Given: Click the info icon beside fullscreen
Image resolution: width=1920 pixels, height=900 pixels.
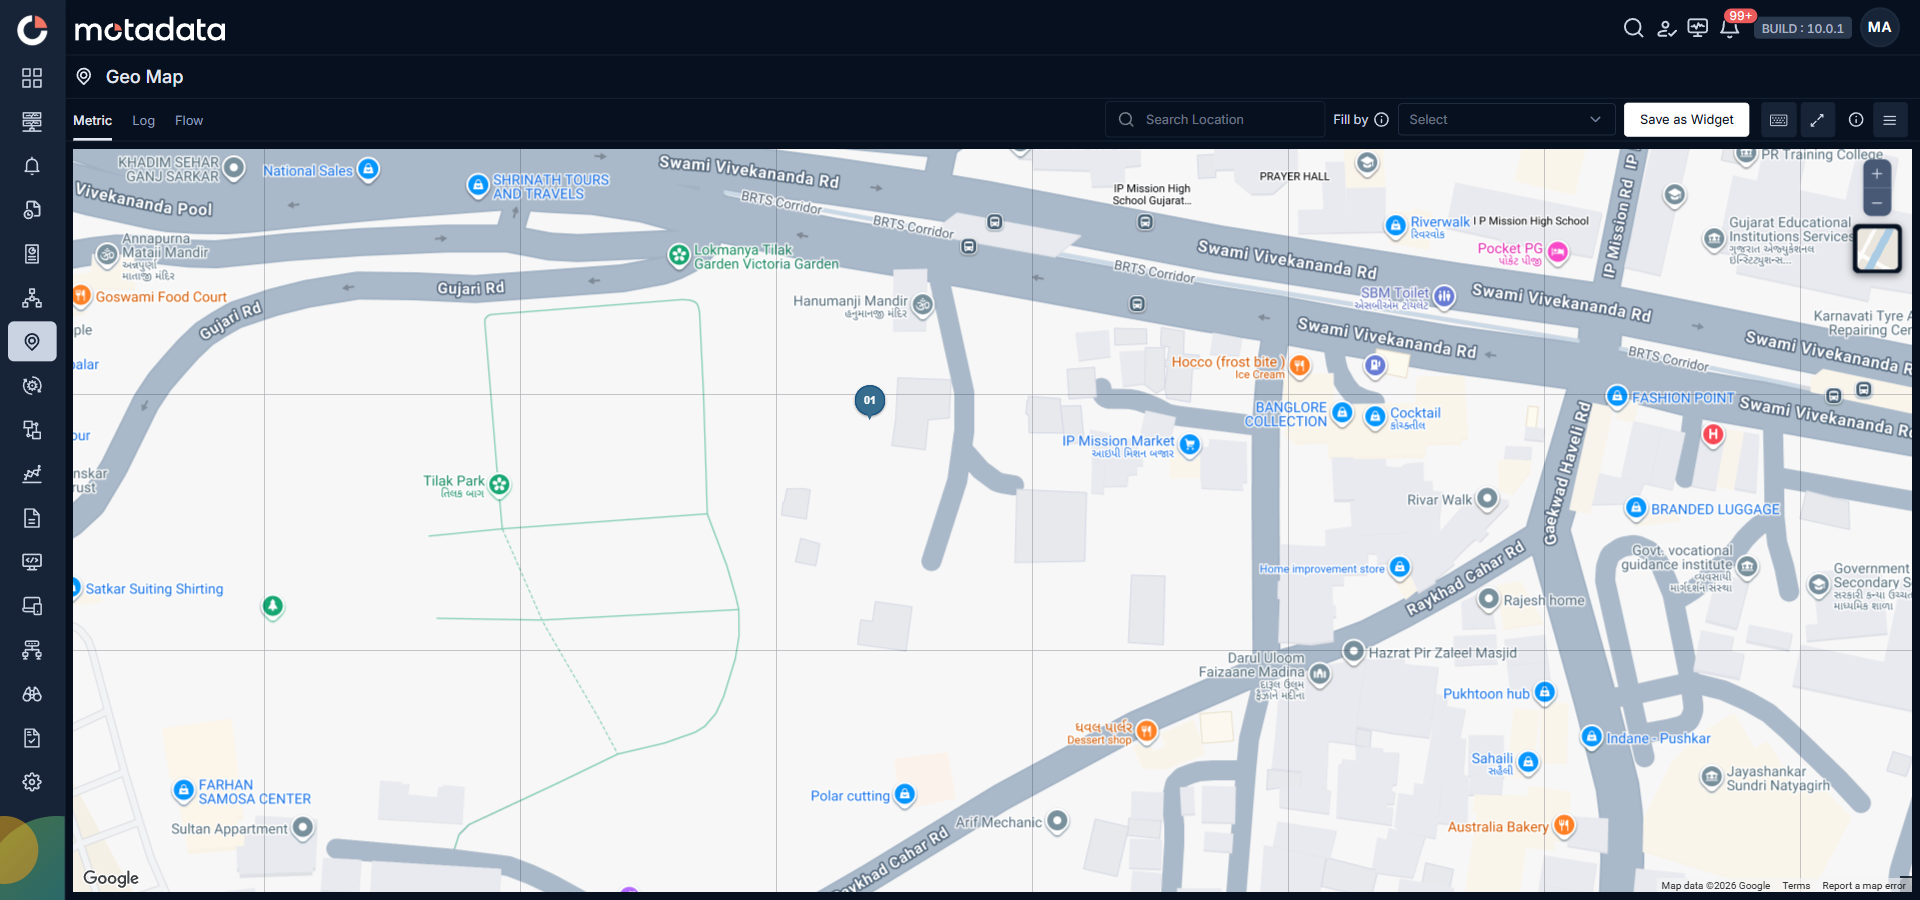Looking at the screenshot, I should (1856, 120).
